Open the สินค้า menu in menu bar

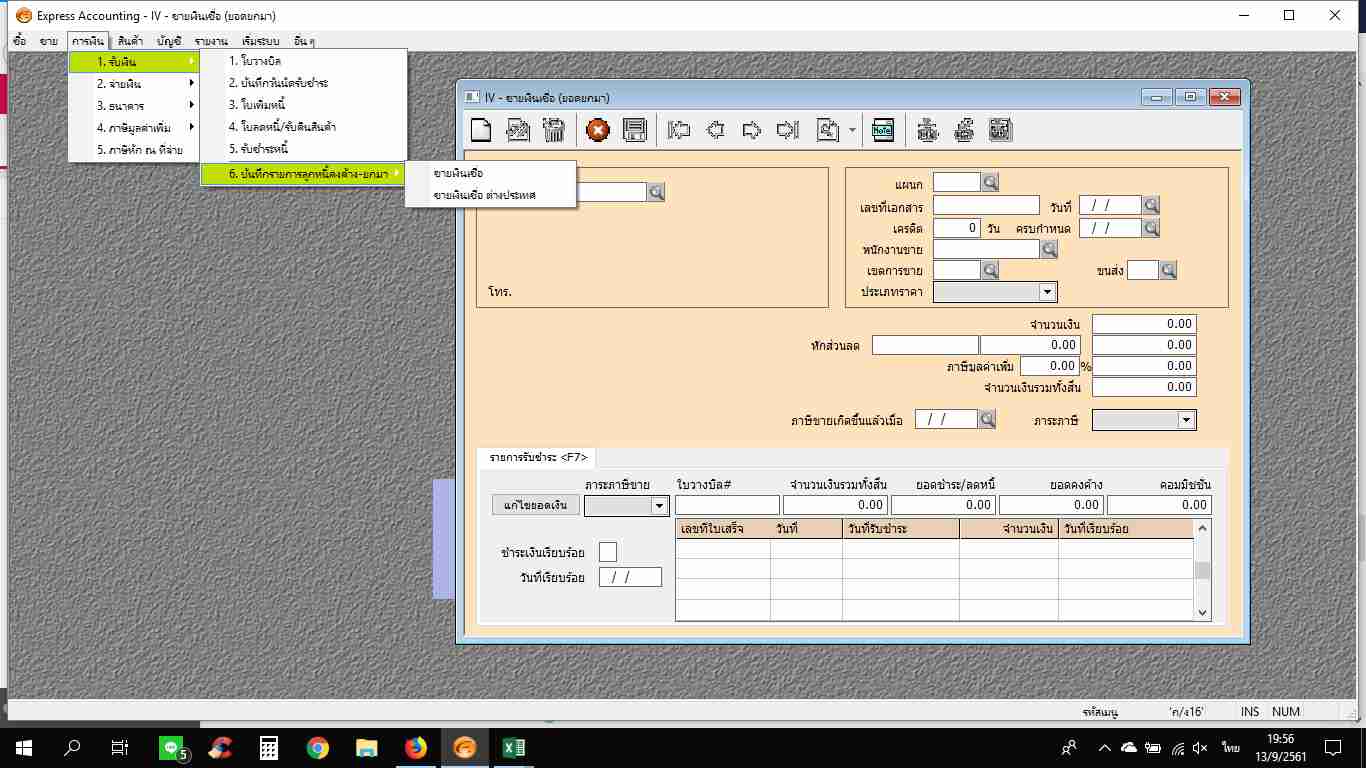point(129,41)
